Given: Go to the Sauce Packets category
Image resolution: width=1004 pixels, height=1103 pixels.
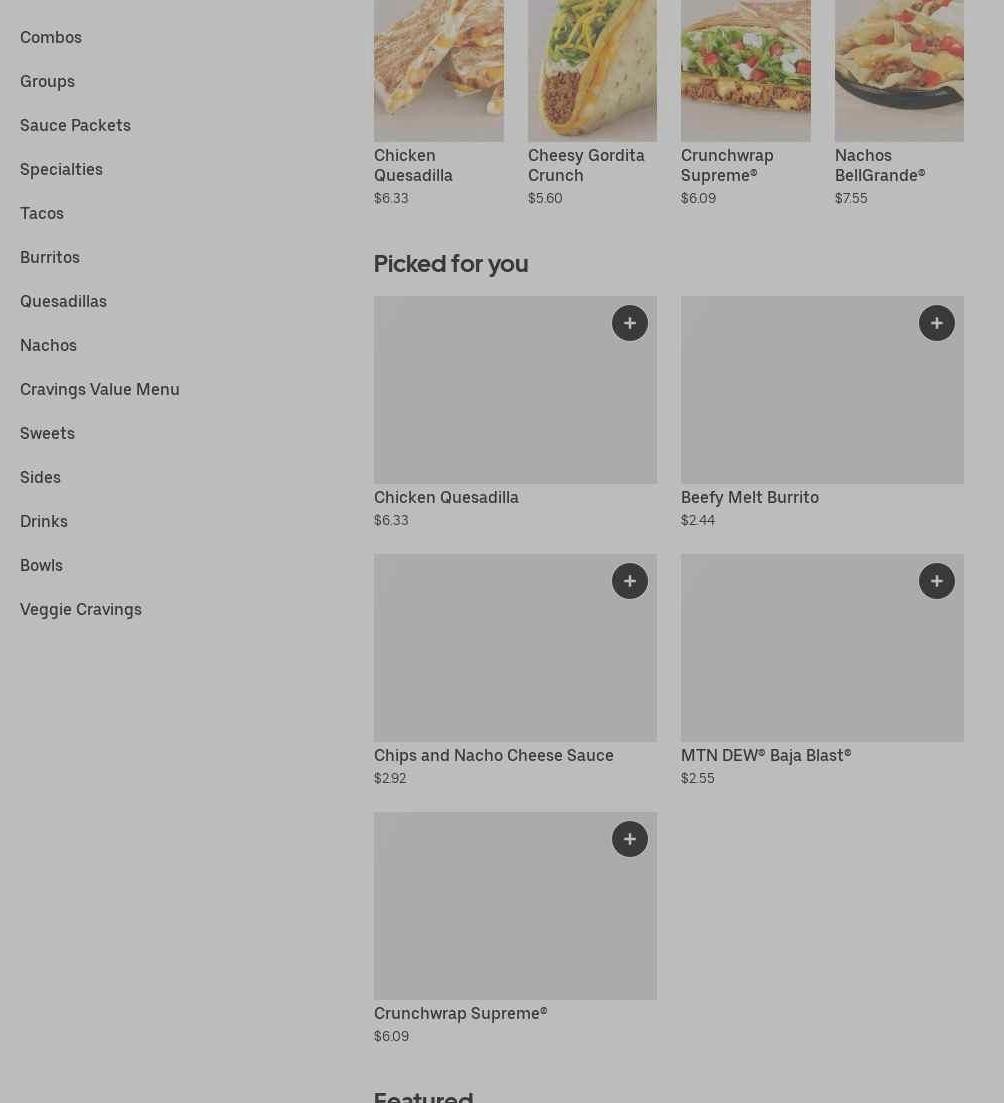Looking at the screenshot, I should (x=75, y=125).
